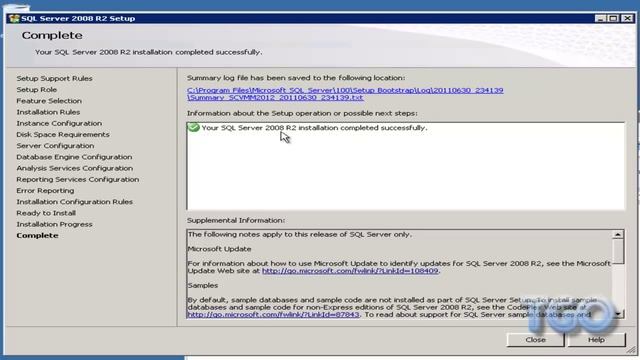Select the Database Engine Configuration step
The image size is (640, 360).
tap(74, 157)
